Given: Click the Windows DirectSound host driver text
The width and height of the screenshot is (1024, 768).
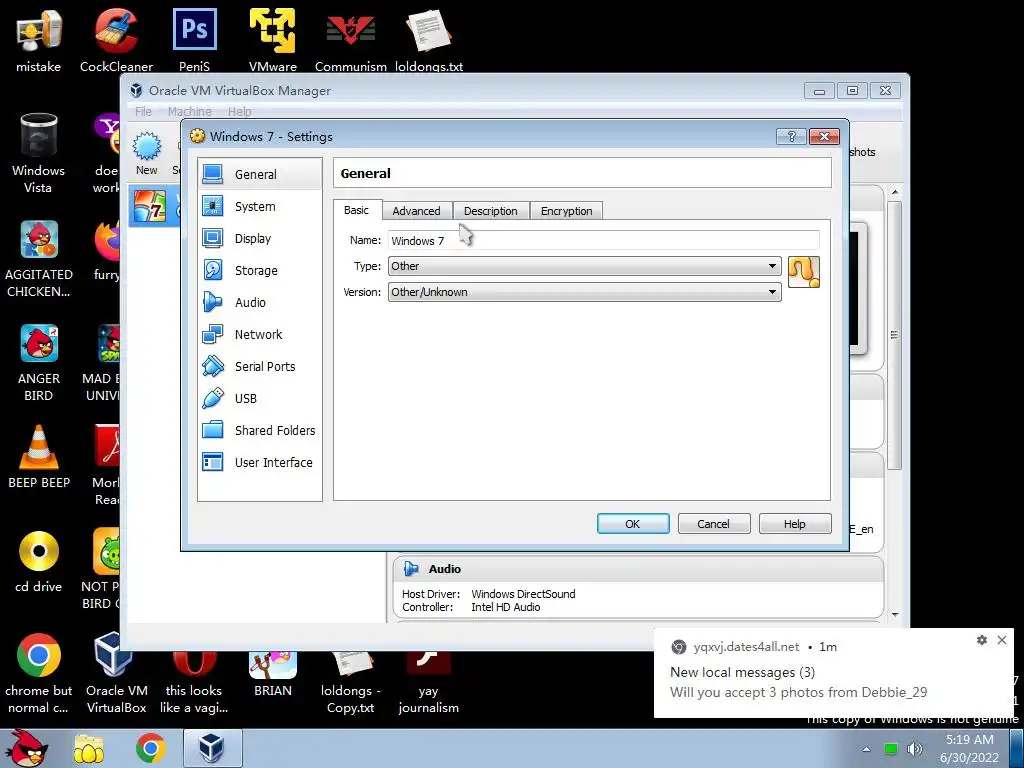Looking at the screenshot, I should 523,594.
